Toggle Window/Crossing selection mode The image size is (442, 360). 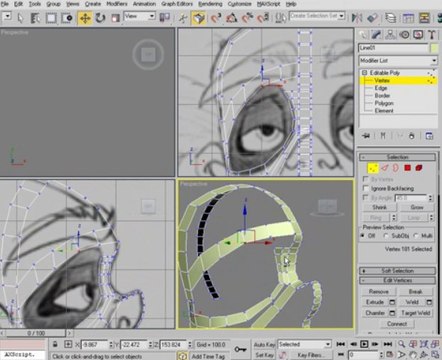pos(67,18)
